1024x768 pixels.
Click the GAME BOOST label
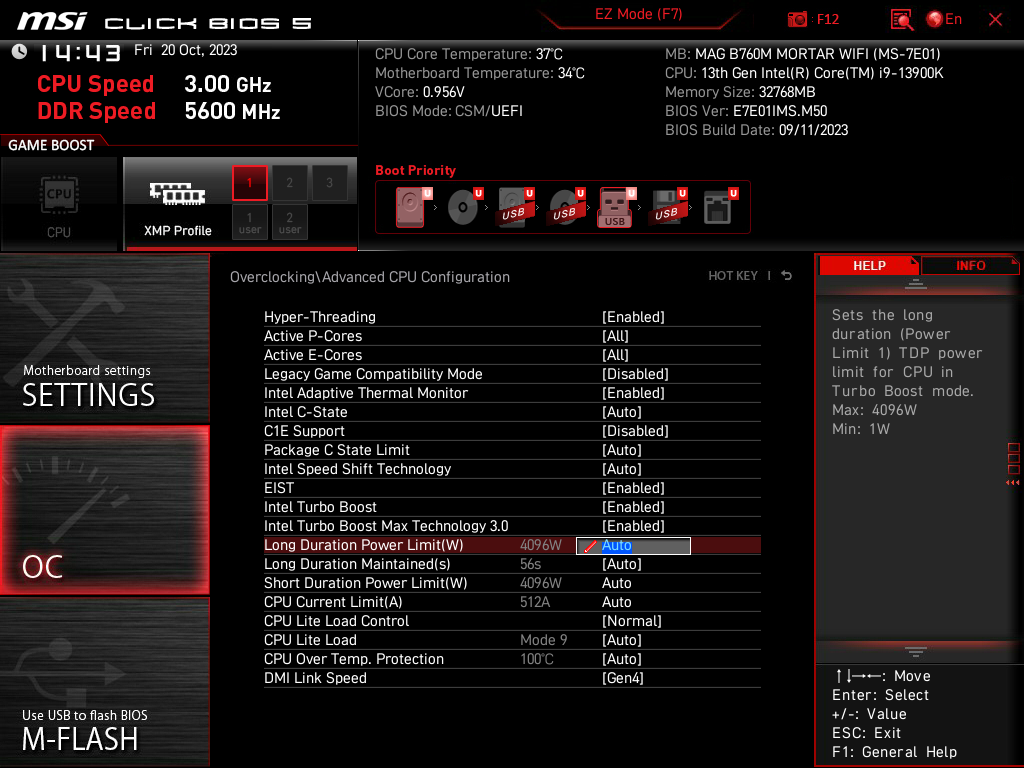(51, 145)
